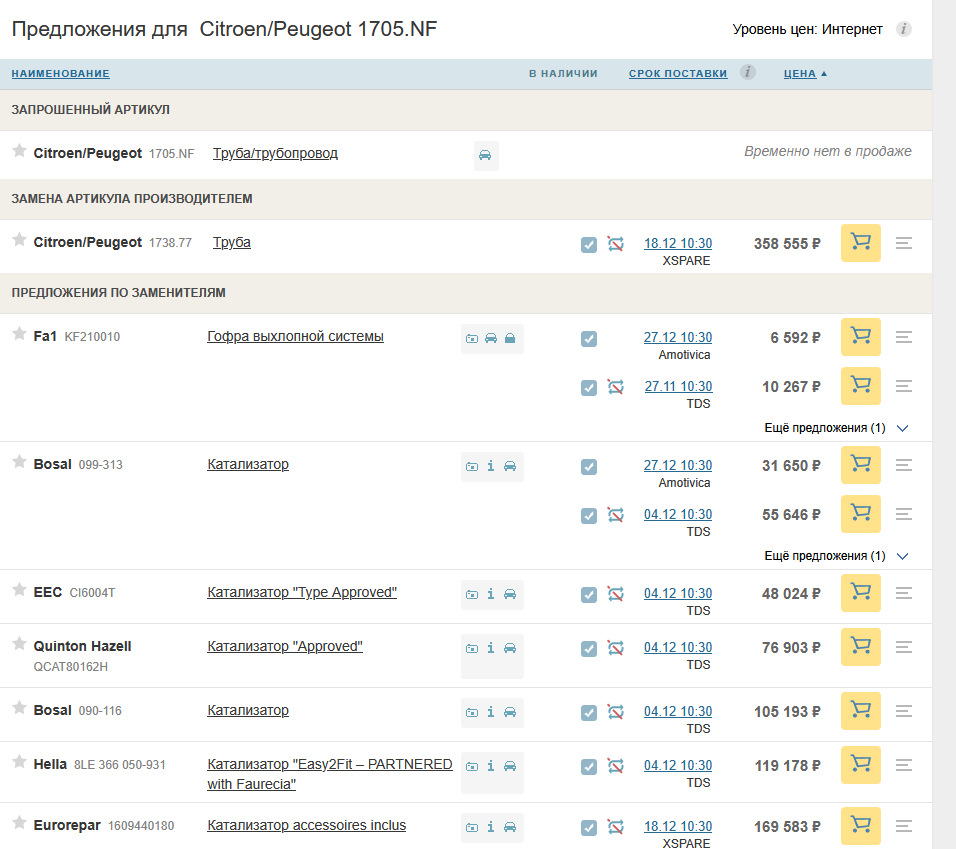
Task: Toggle stock checkbox for Fa1 Amotivica offer
Action: click(589, 339)
